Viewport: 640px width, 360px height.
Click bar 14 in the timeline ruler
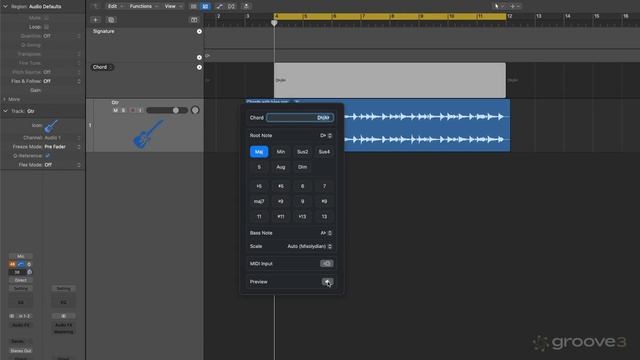click(x=568, y=16)
